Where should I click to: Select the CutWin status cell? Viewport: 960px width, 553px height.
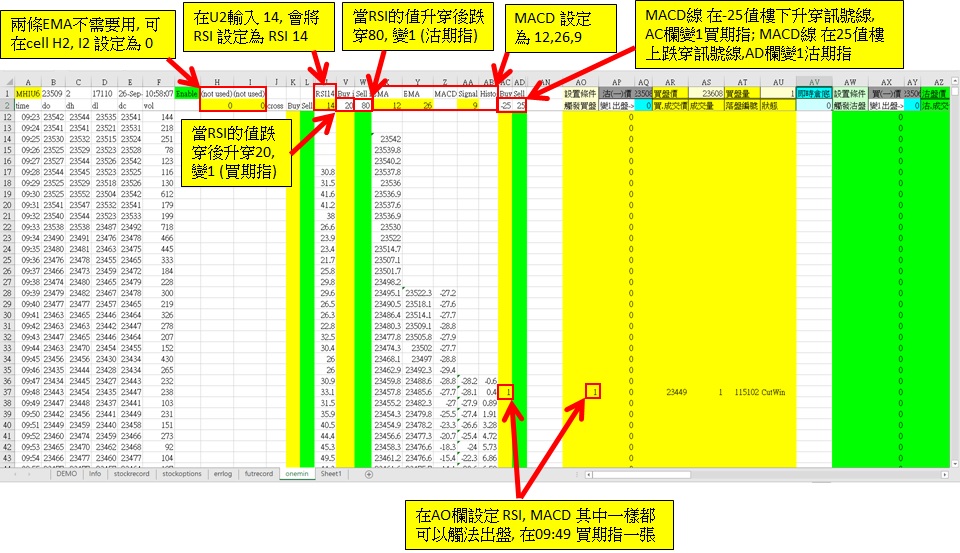tap(773, 392)
